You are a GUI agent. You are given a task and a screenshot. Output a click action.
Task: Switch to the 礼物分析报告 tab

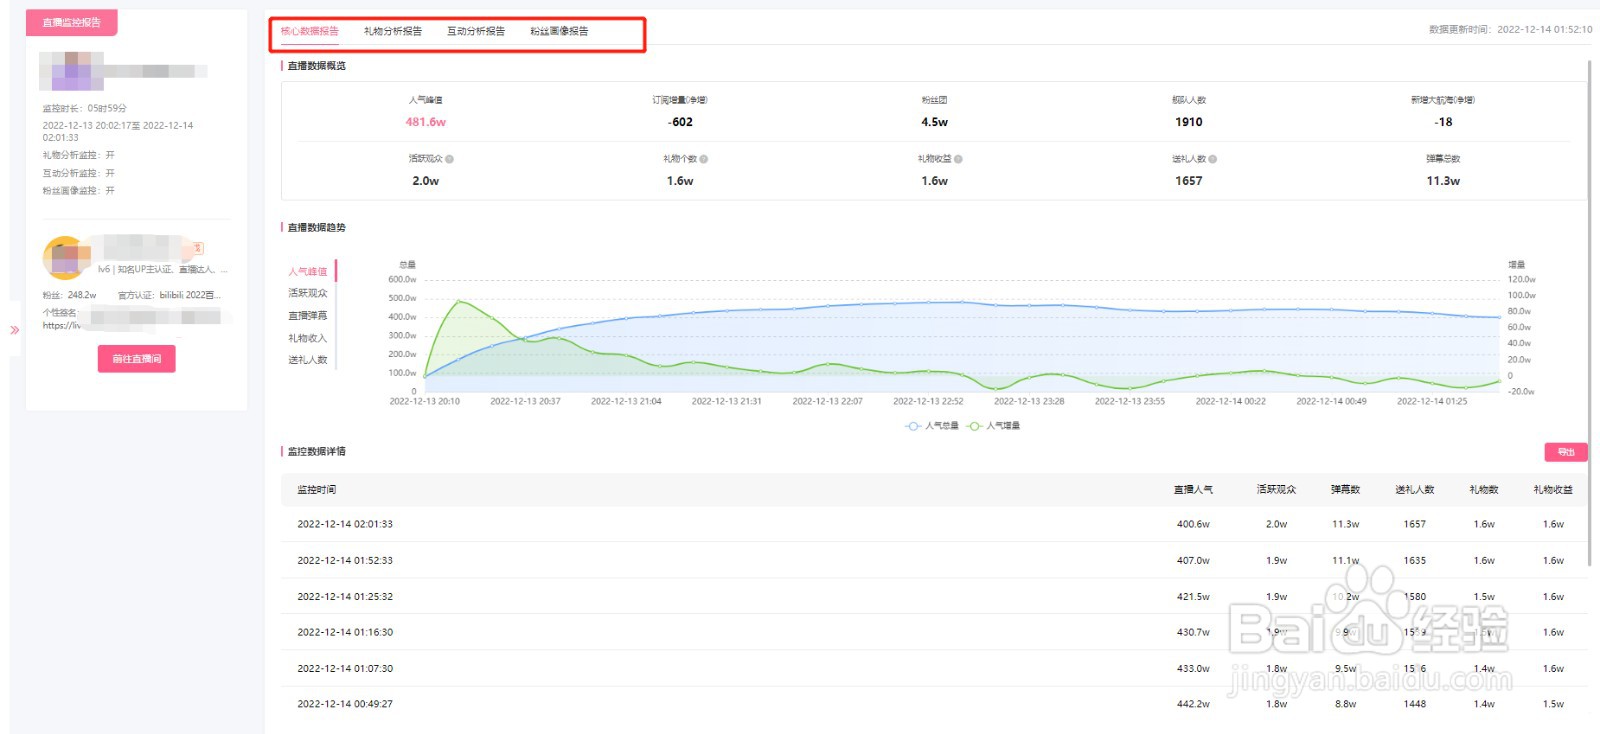pos(393,31)
